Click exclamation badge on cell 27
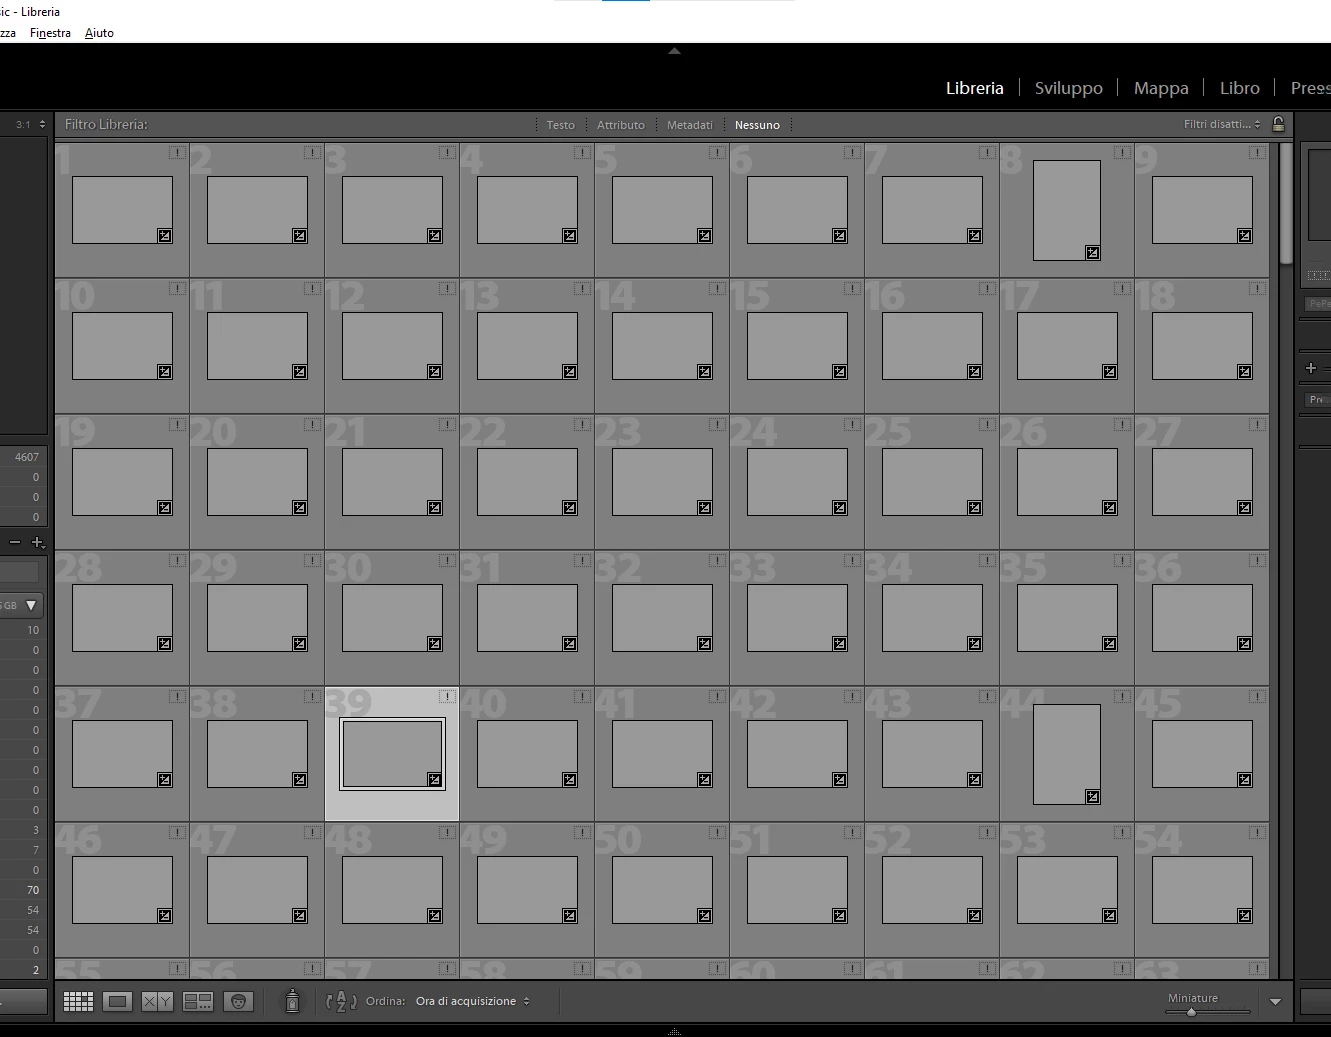Screen dimensions: 1331x1037 point(1257,425)
